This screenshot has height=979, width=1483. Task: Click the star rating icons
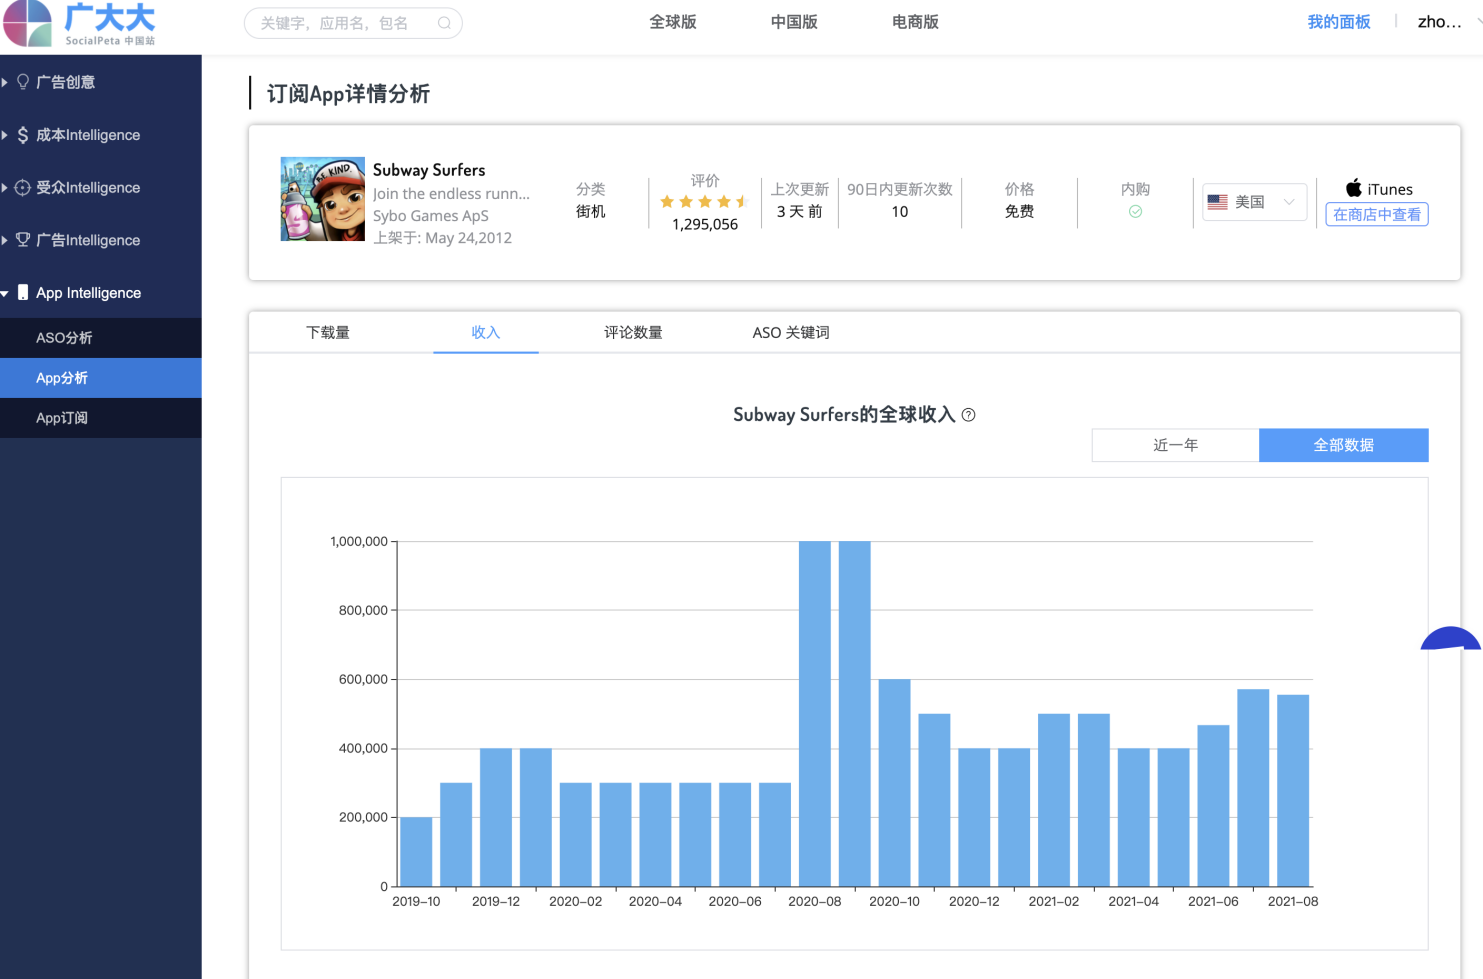click(705, 202)
